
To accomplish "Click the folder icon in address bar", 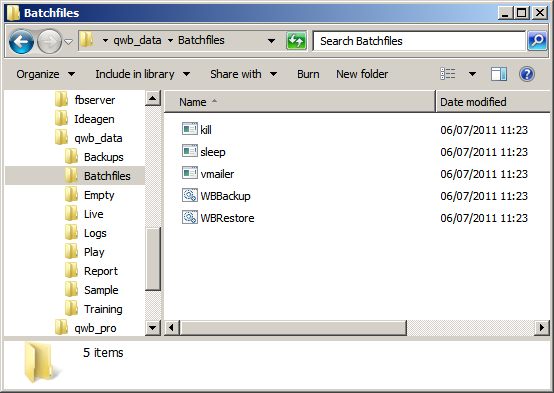I will tap(86, 40).
